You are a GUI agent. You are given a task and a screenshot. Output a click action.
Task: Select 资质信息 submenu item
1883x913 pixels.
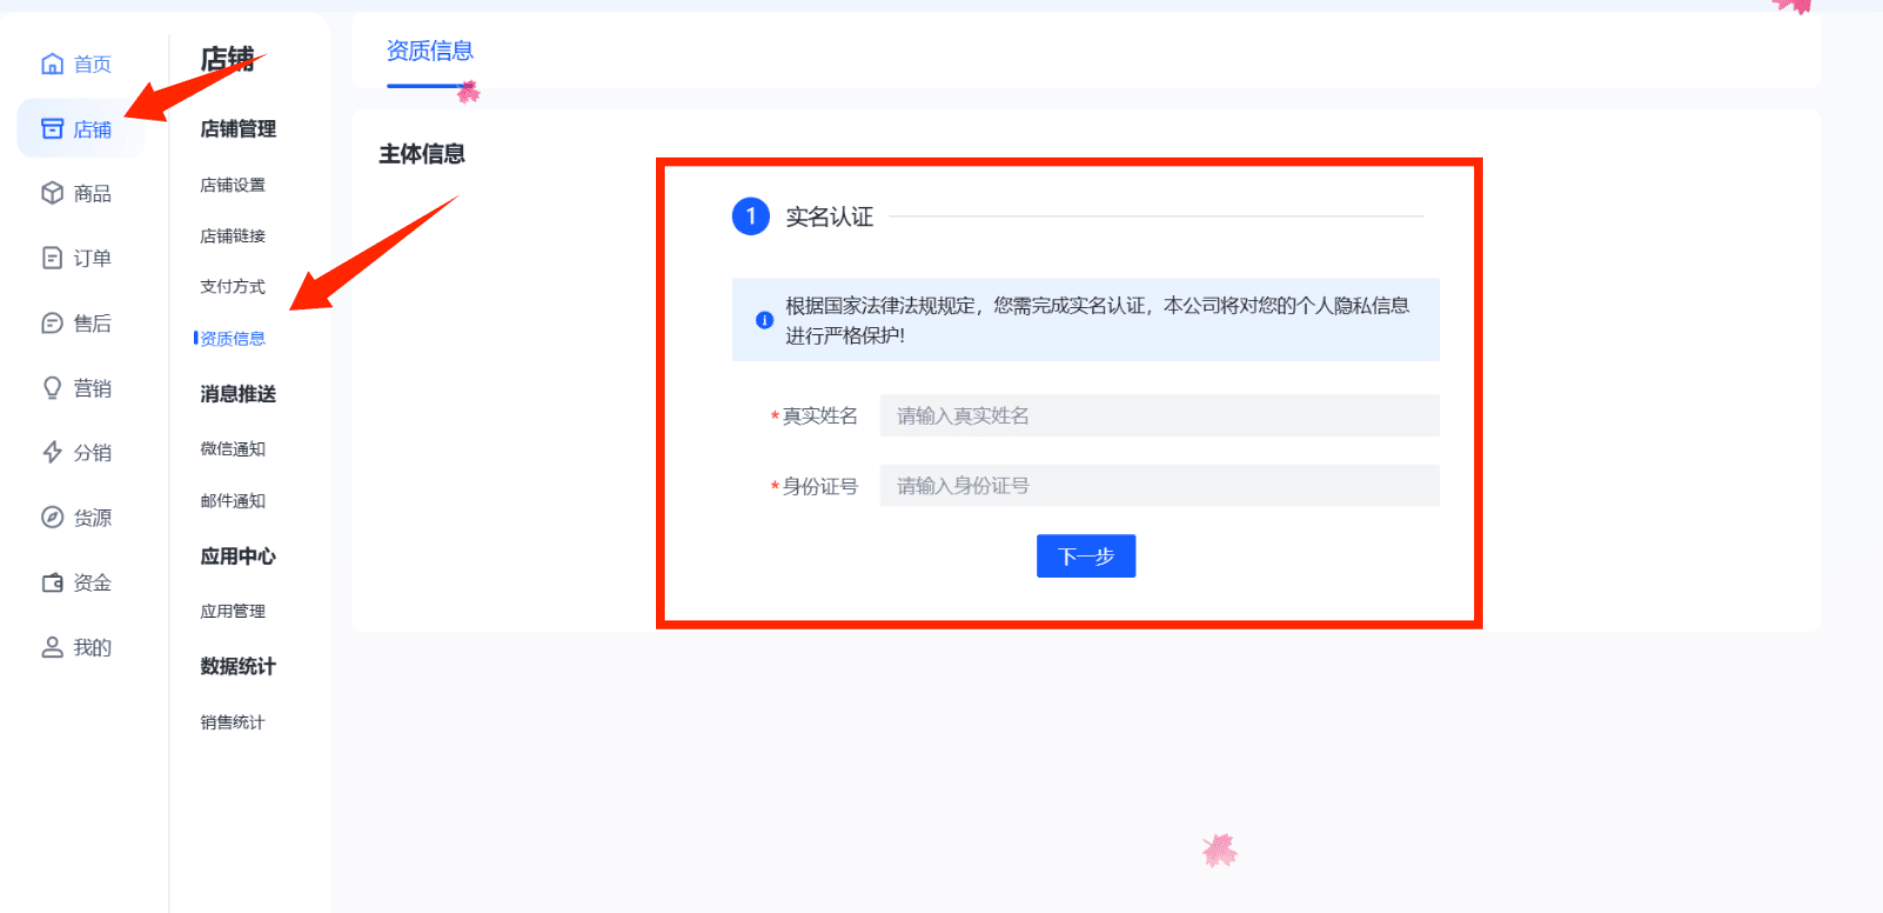pyautogui.click(x=232, y=339)
